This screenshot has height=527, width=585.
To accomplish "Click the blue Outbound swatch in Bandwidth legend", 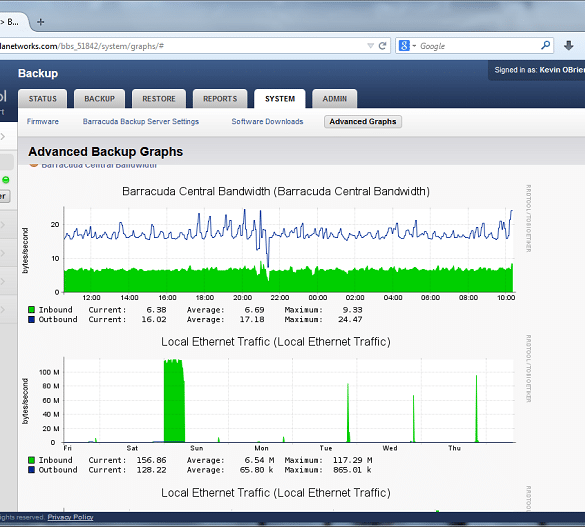I will [32, 319].
